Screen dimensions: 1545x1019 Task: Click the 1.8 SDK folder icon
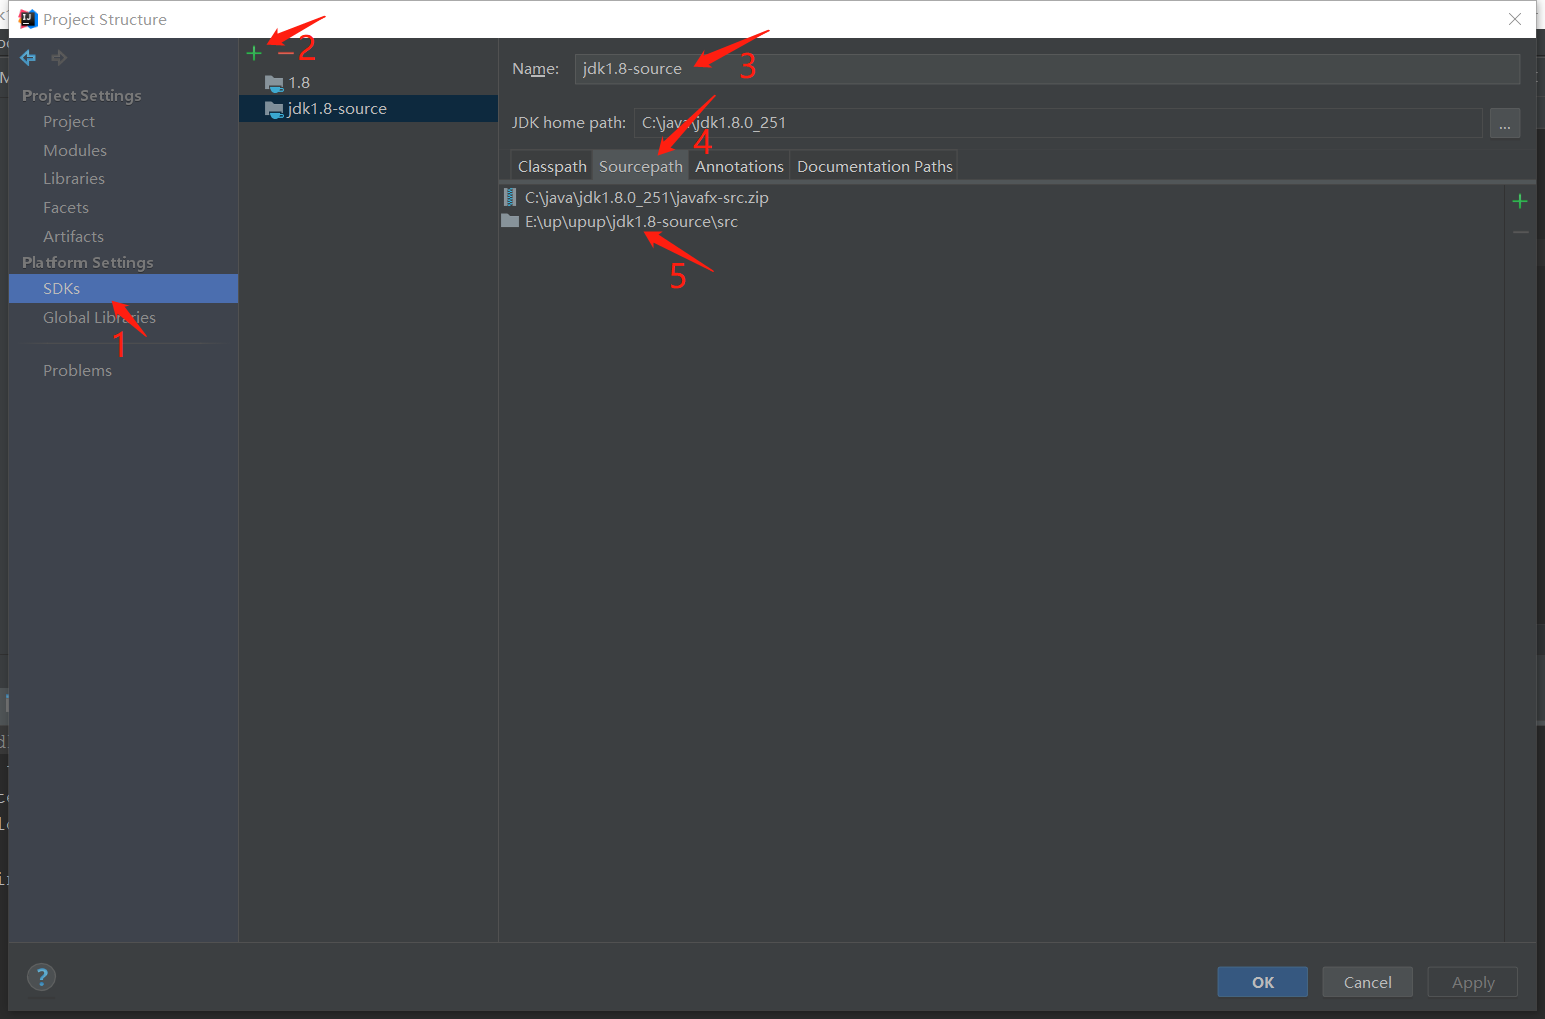[x=274, y=83]
